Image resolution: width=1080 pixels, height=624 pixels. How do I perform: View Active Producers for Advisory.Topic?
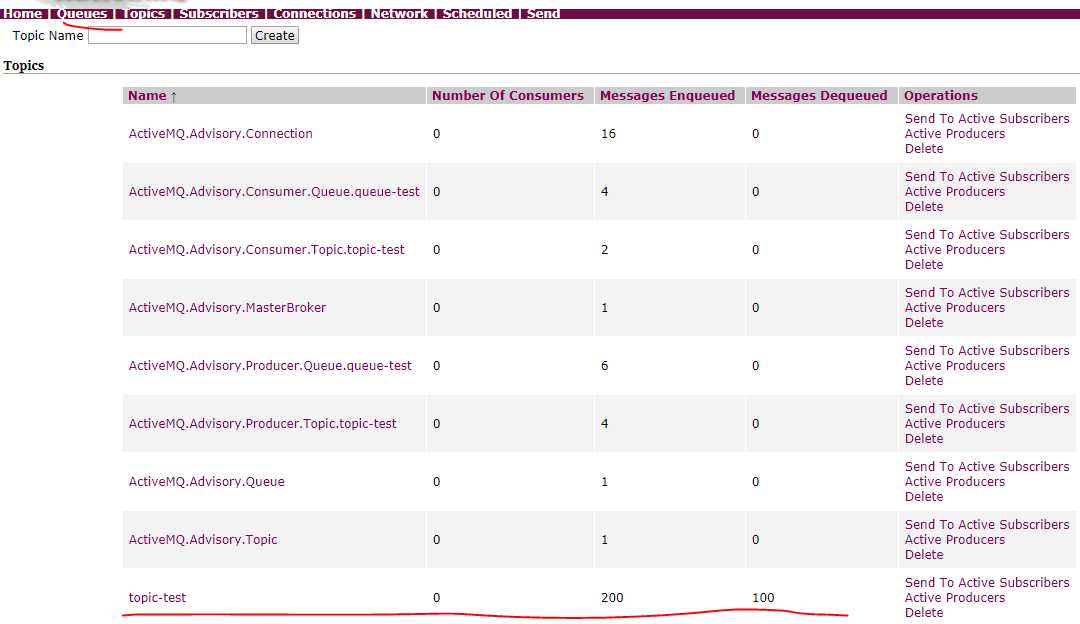pos(955,539)
